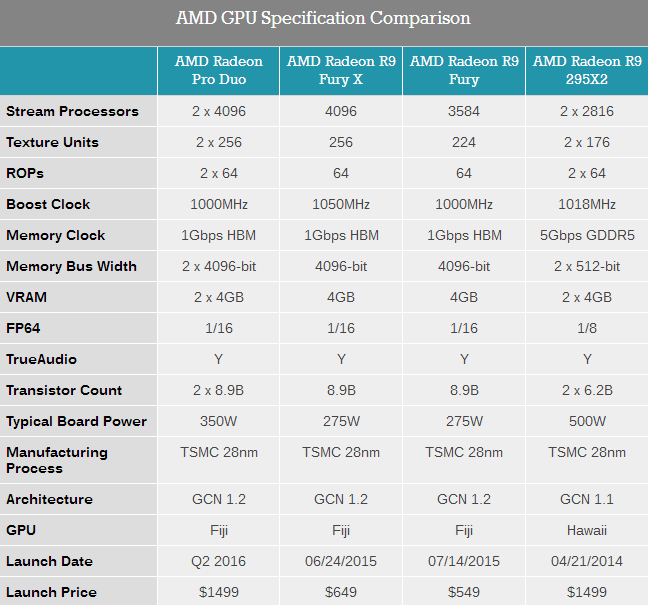Click the VRAM row label
The width and height of the screenshot is (648, 605).
pos(26,297)
